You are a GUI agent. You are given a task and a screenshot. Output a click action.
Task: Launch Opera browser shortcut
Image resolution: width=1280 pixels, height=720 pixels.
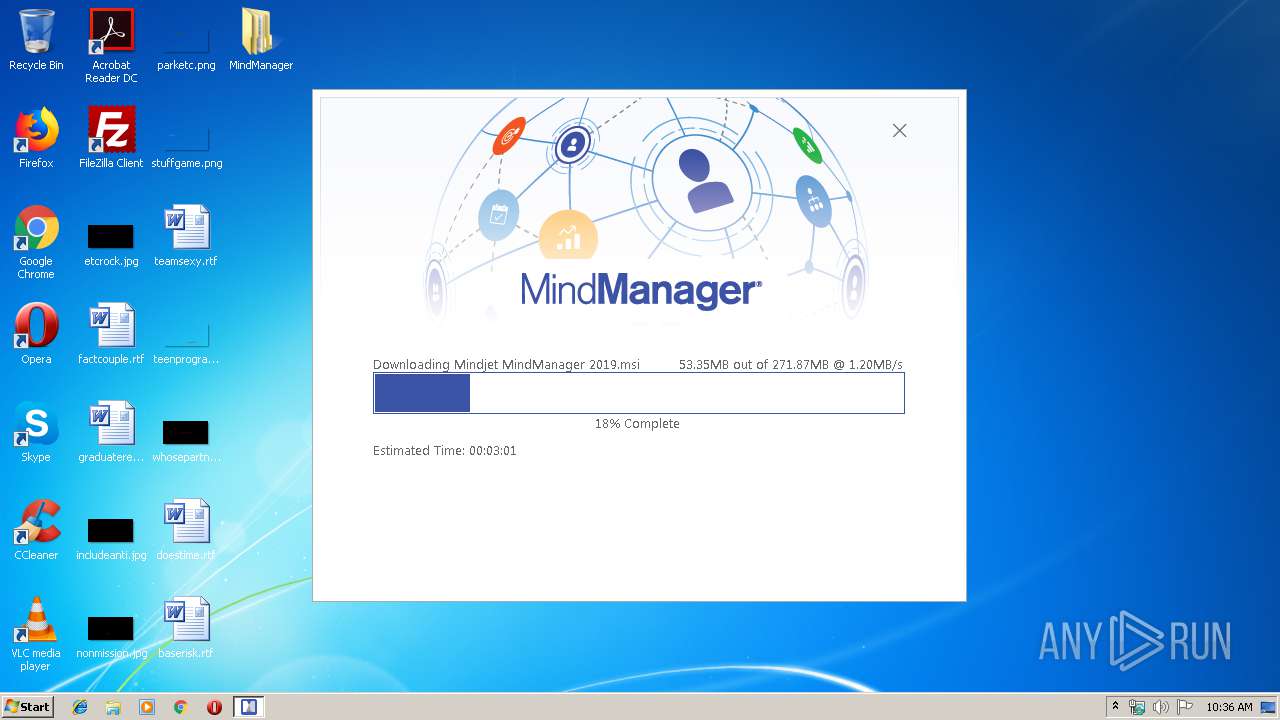click(x=36, y=334)
